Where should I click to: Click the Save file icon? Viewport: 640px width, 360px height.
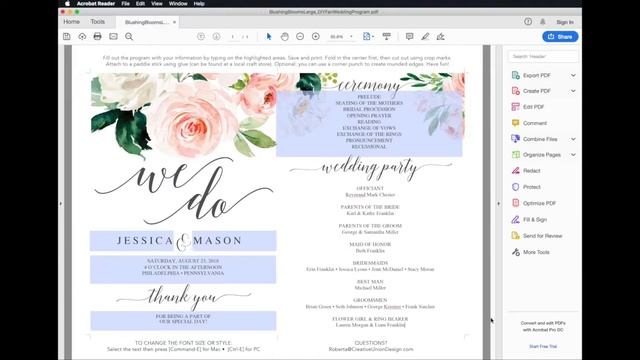pyautogui.click(x=67, y=37)
